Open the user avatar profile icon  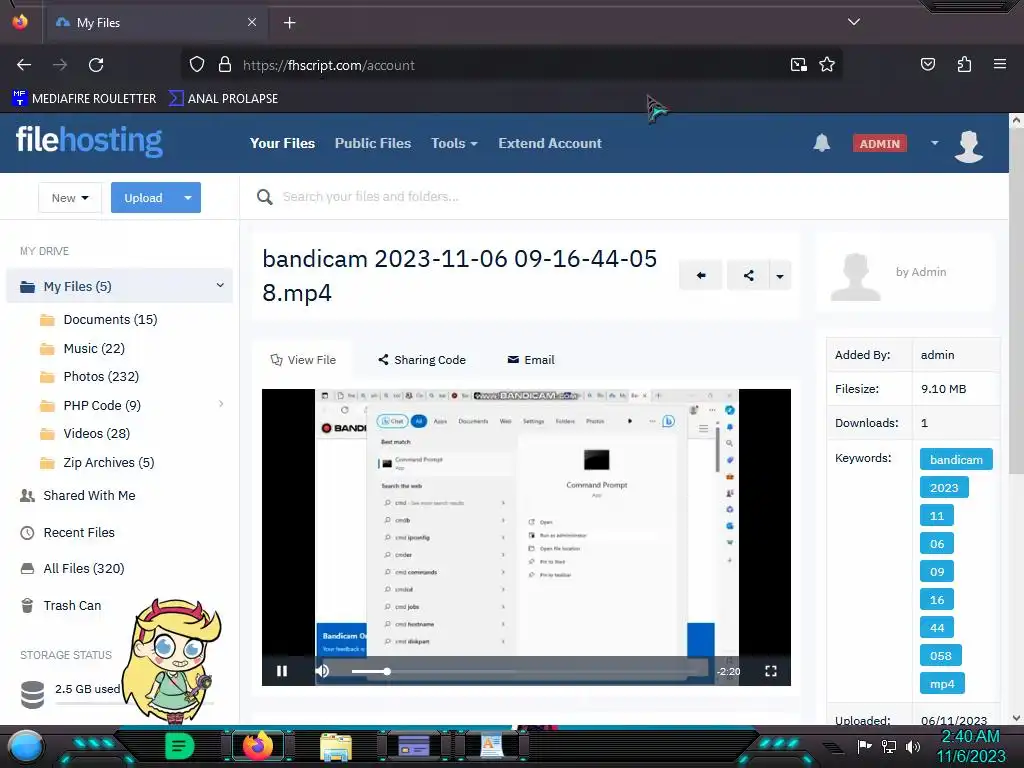[968, 145]
